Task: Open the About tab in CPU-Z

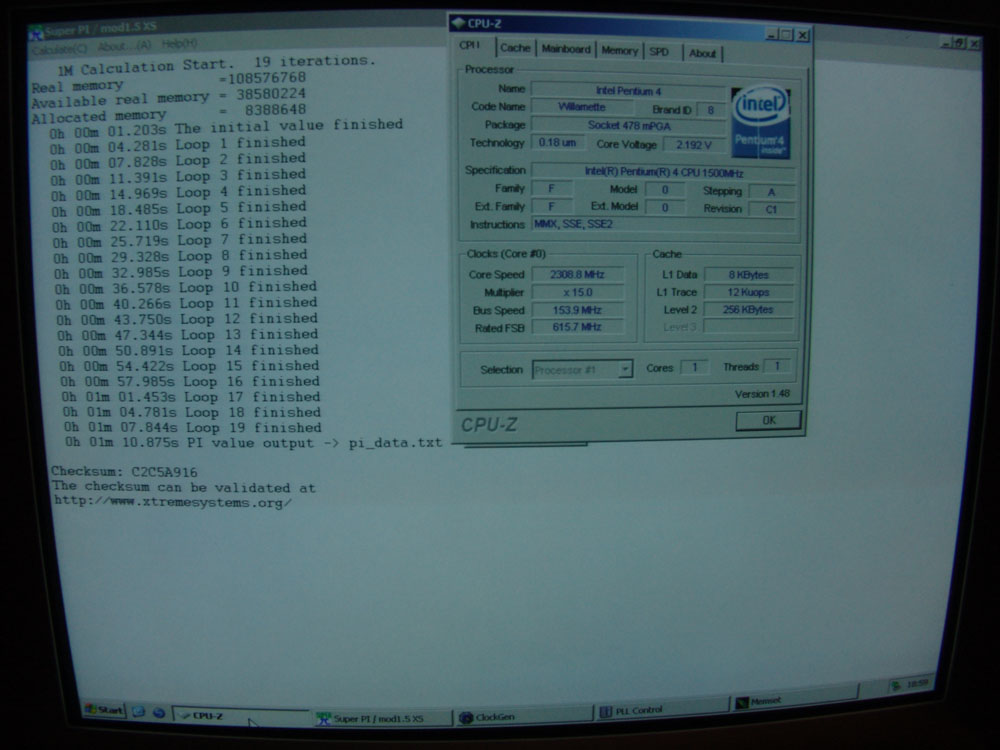Action: click(702, 54)
